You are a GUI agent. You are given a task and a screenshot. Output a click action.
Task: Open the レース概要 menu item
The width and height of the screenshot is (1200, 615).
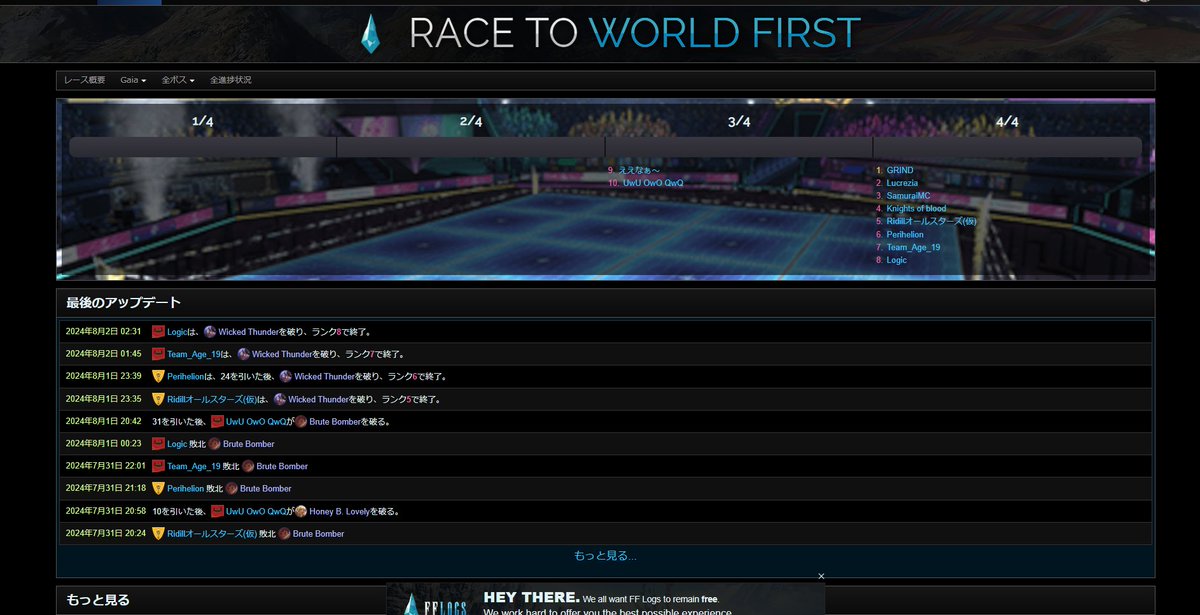click(x=84, y=80)
